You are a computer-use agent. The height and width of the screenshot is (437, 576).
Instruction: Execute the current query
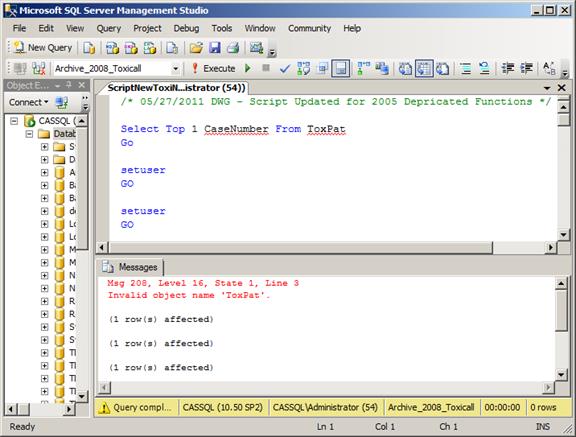coord(213,68)
